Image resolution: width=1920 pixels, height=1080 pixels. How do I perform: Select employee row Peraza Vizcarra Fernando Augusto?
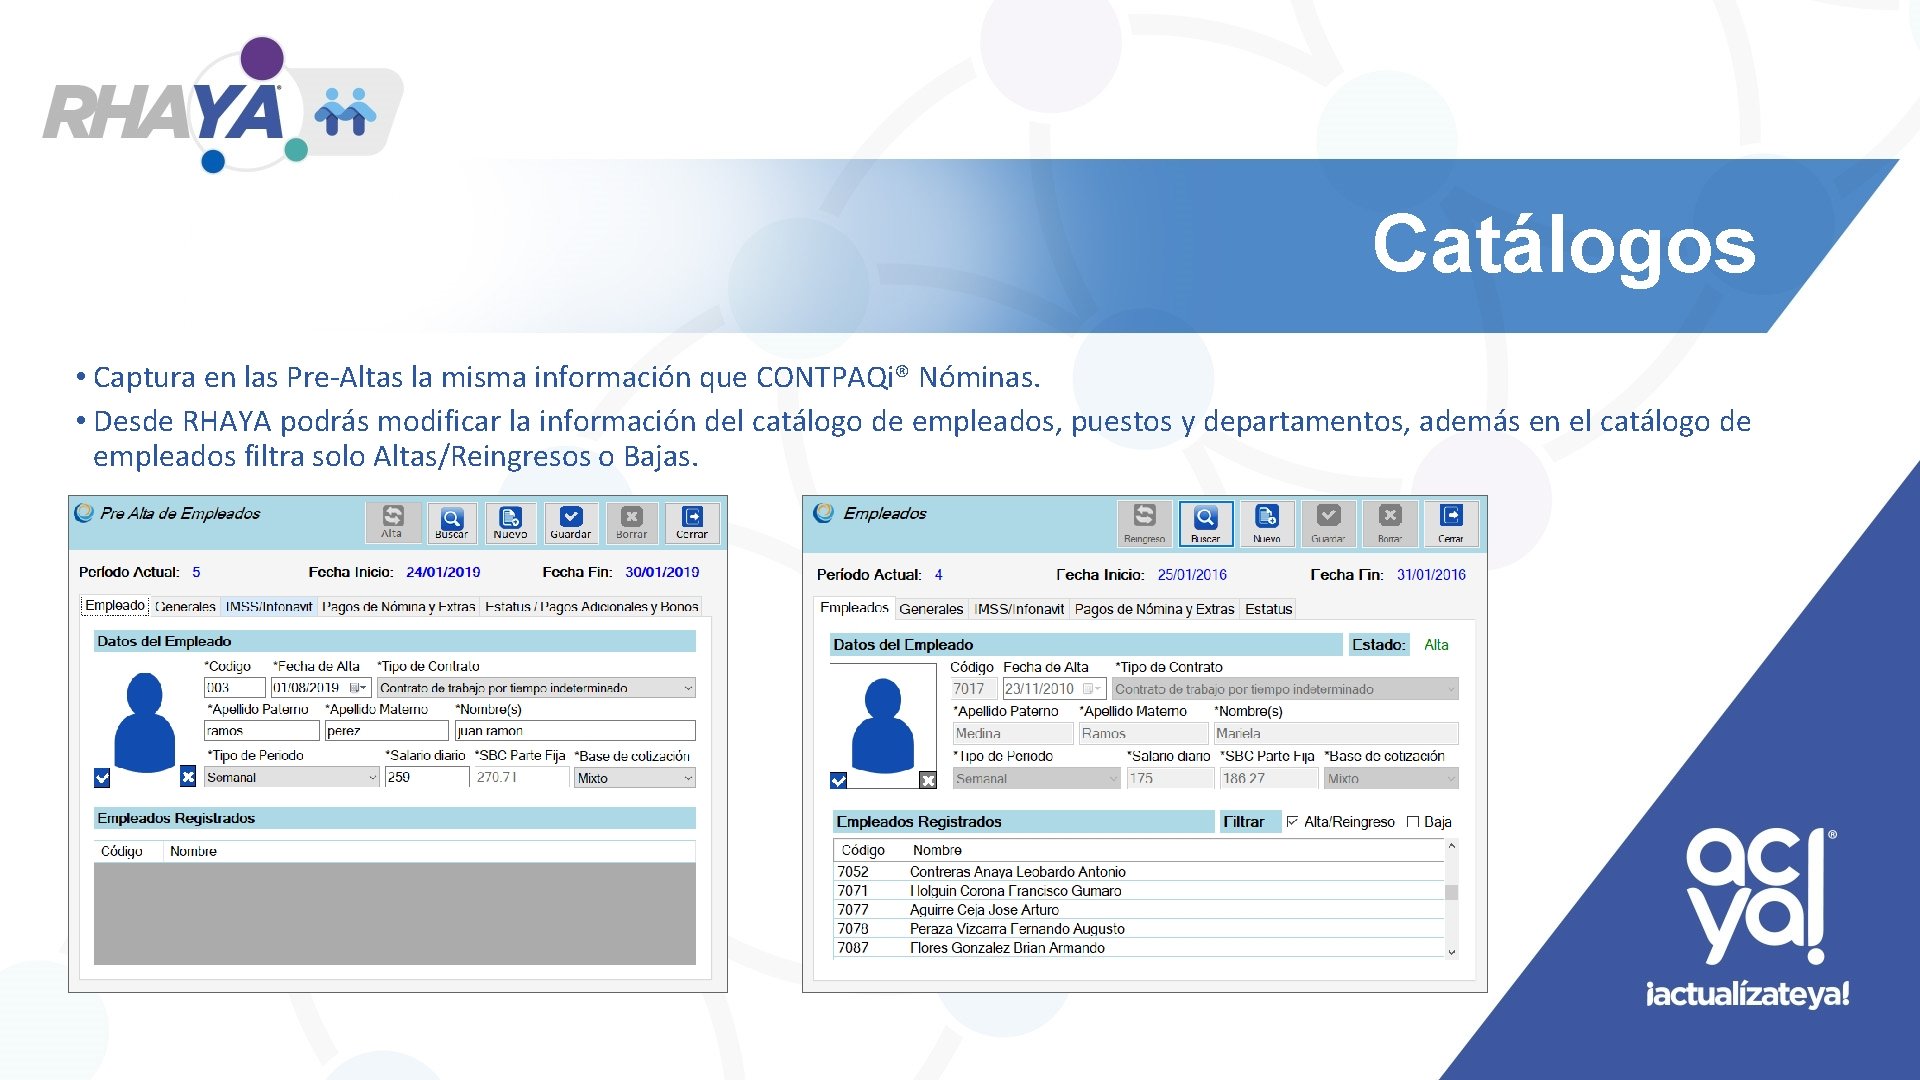click(1138, 929)
